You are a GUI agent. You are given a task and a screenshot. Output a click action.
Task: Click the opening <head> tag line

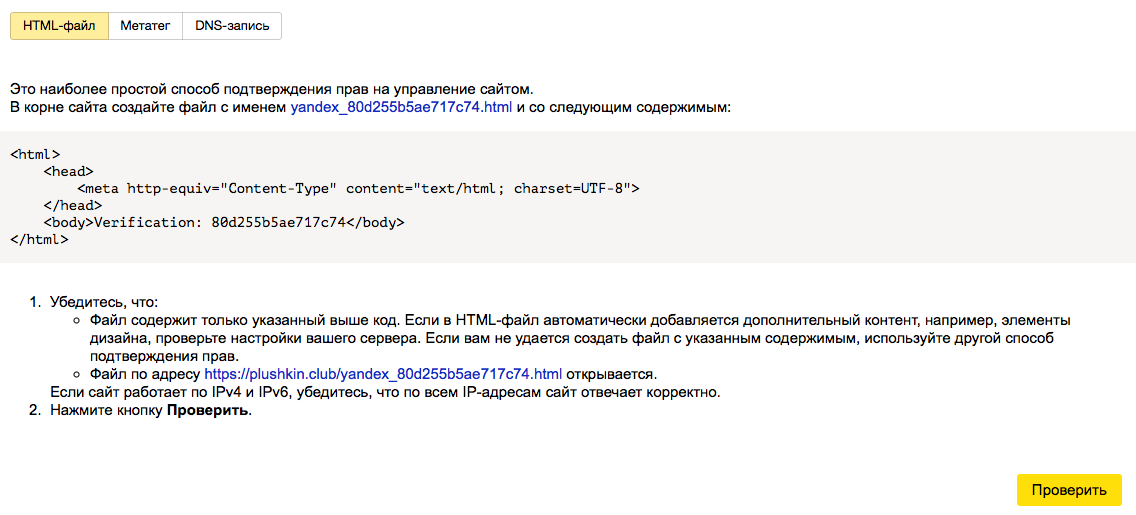[68, 171]
